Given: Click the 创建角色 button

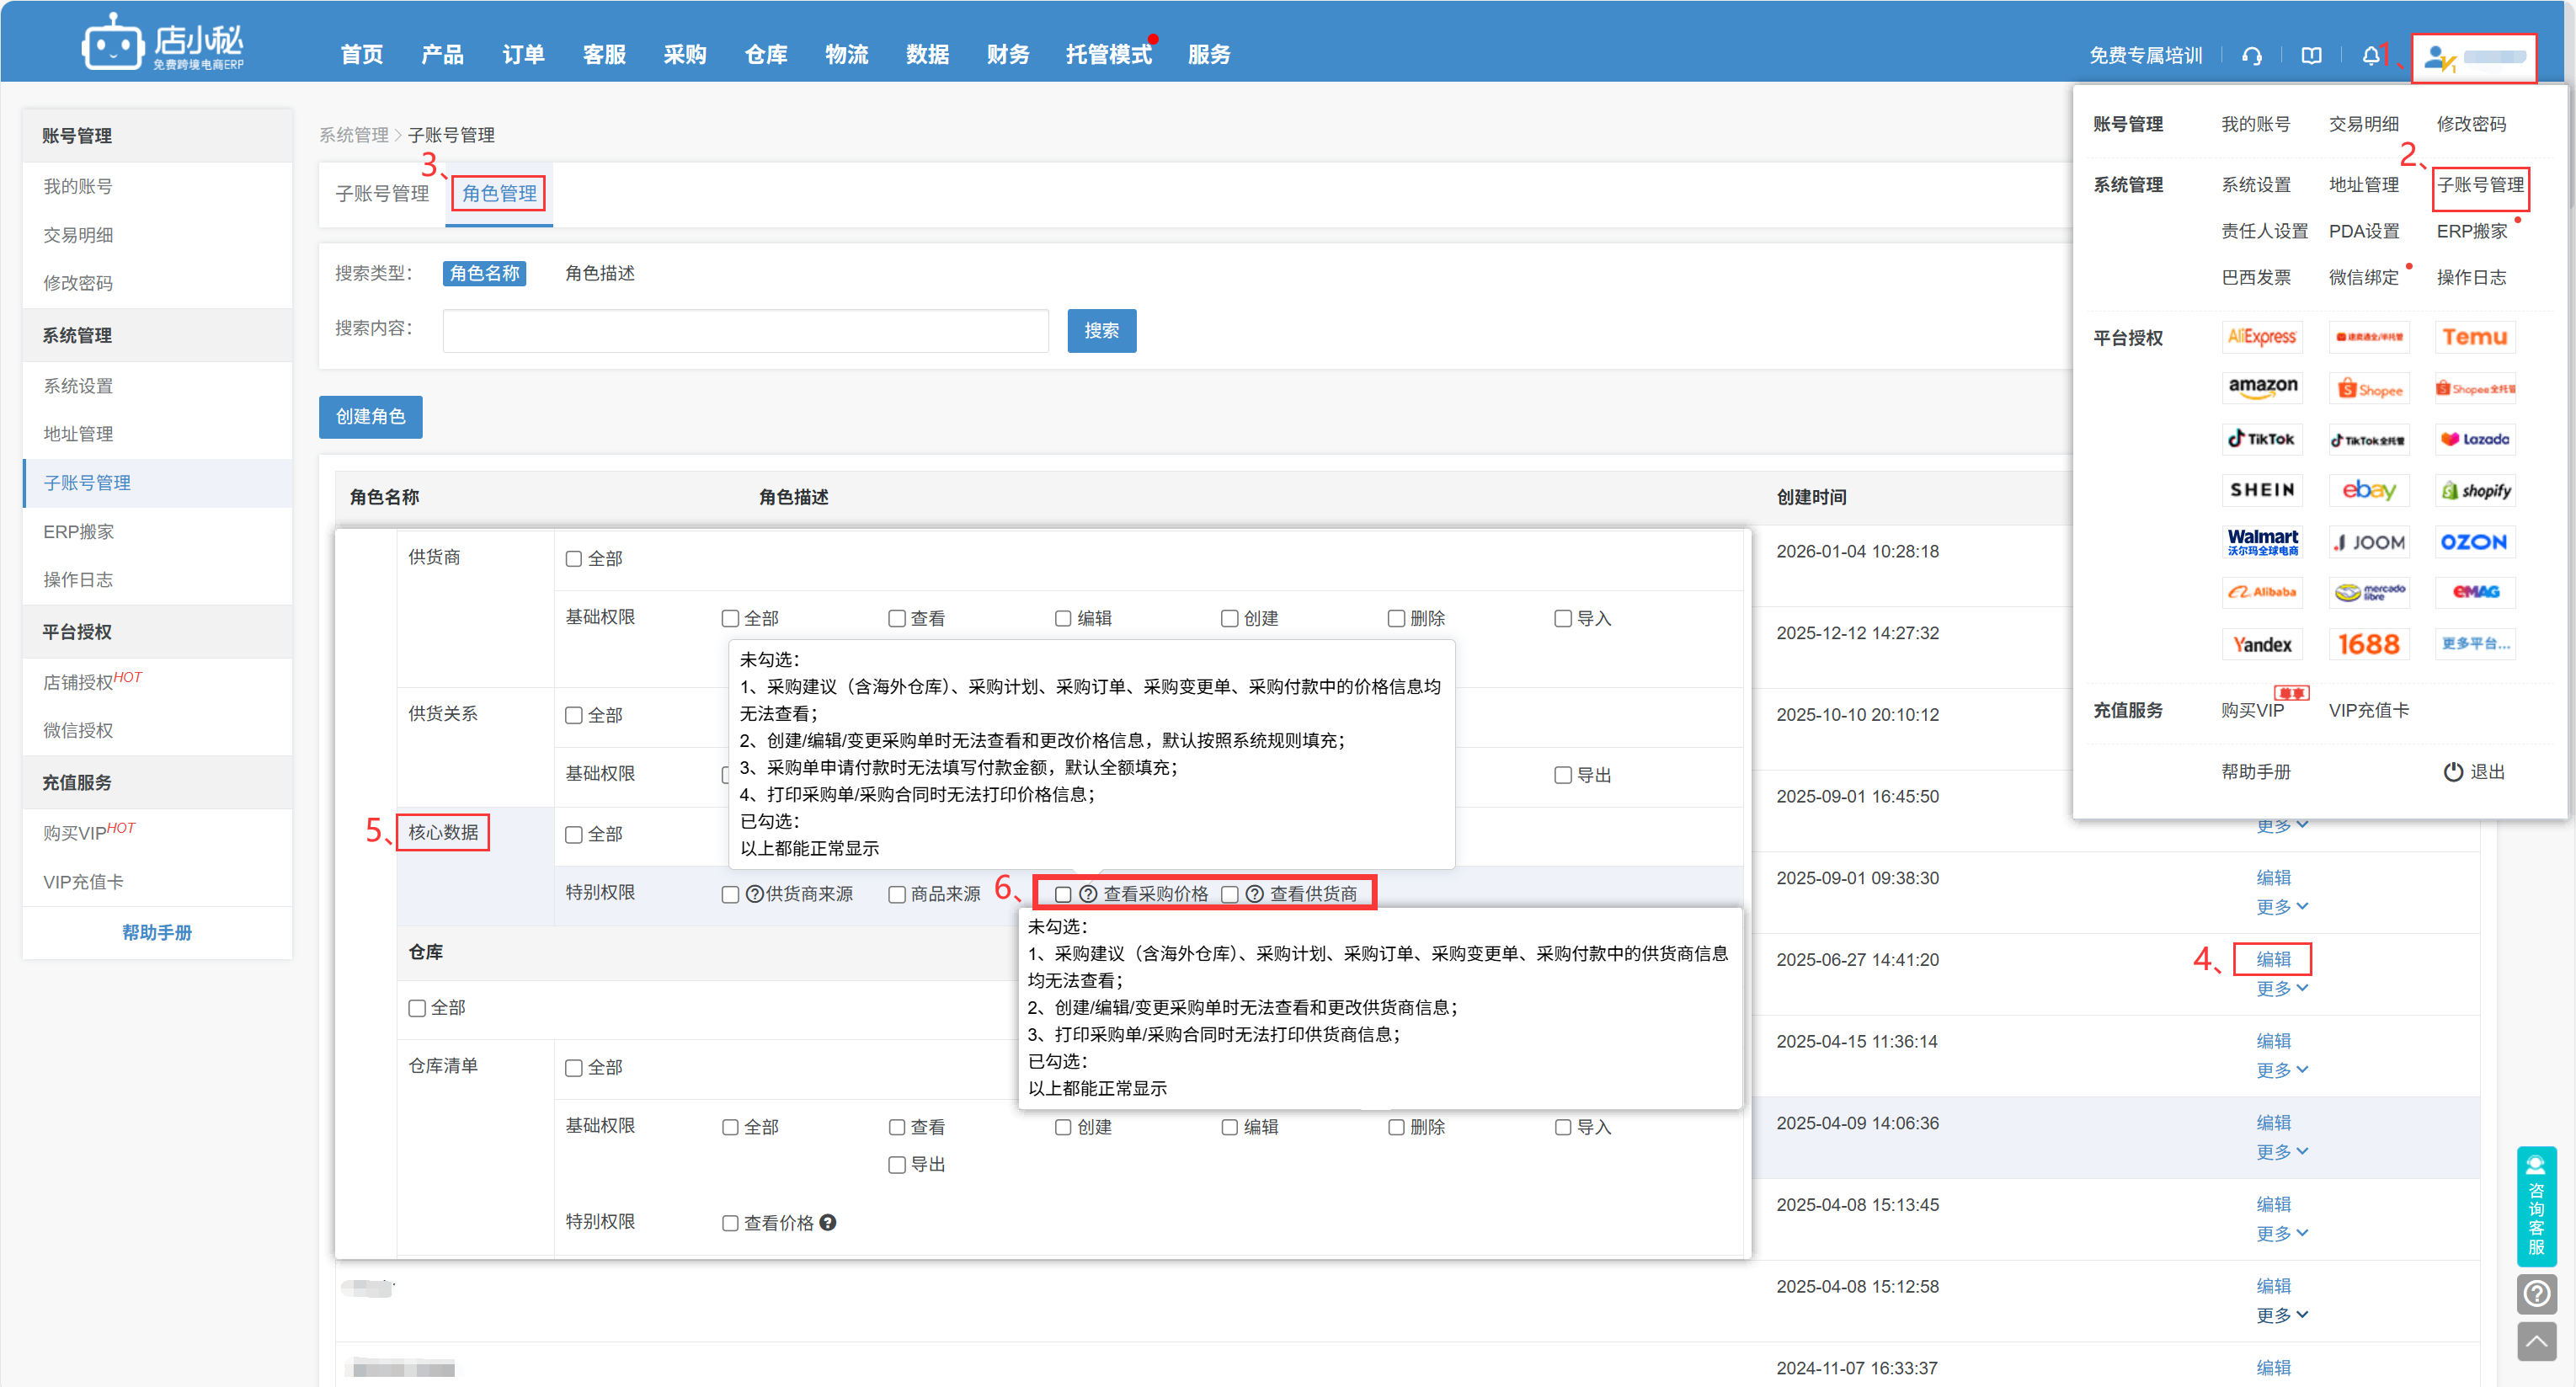Looking at the screenshot, I should (x=370, y=417).
